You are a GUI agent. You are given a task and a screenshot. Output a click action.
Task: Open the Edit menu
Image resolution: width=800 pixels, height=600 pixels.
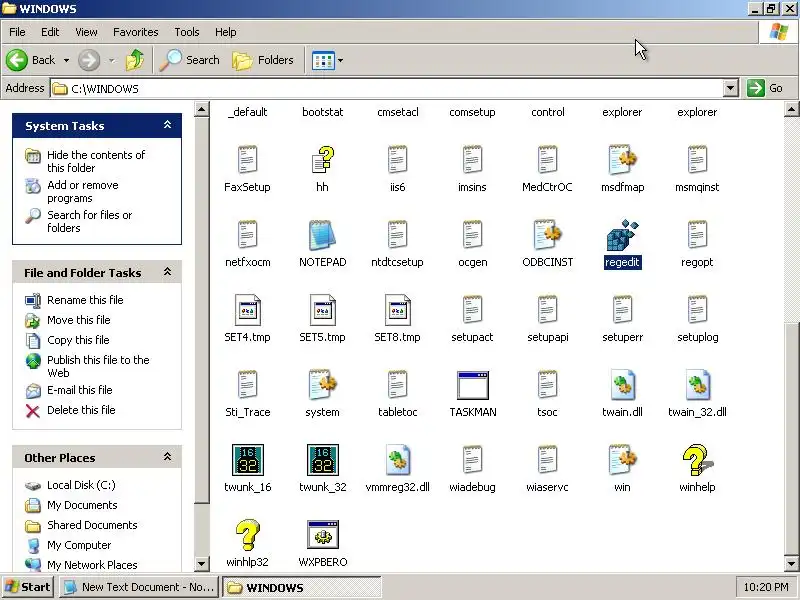click(50, 32)
